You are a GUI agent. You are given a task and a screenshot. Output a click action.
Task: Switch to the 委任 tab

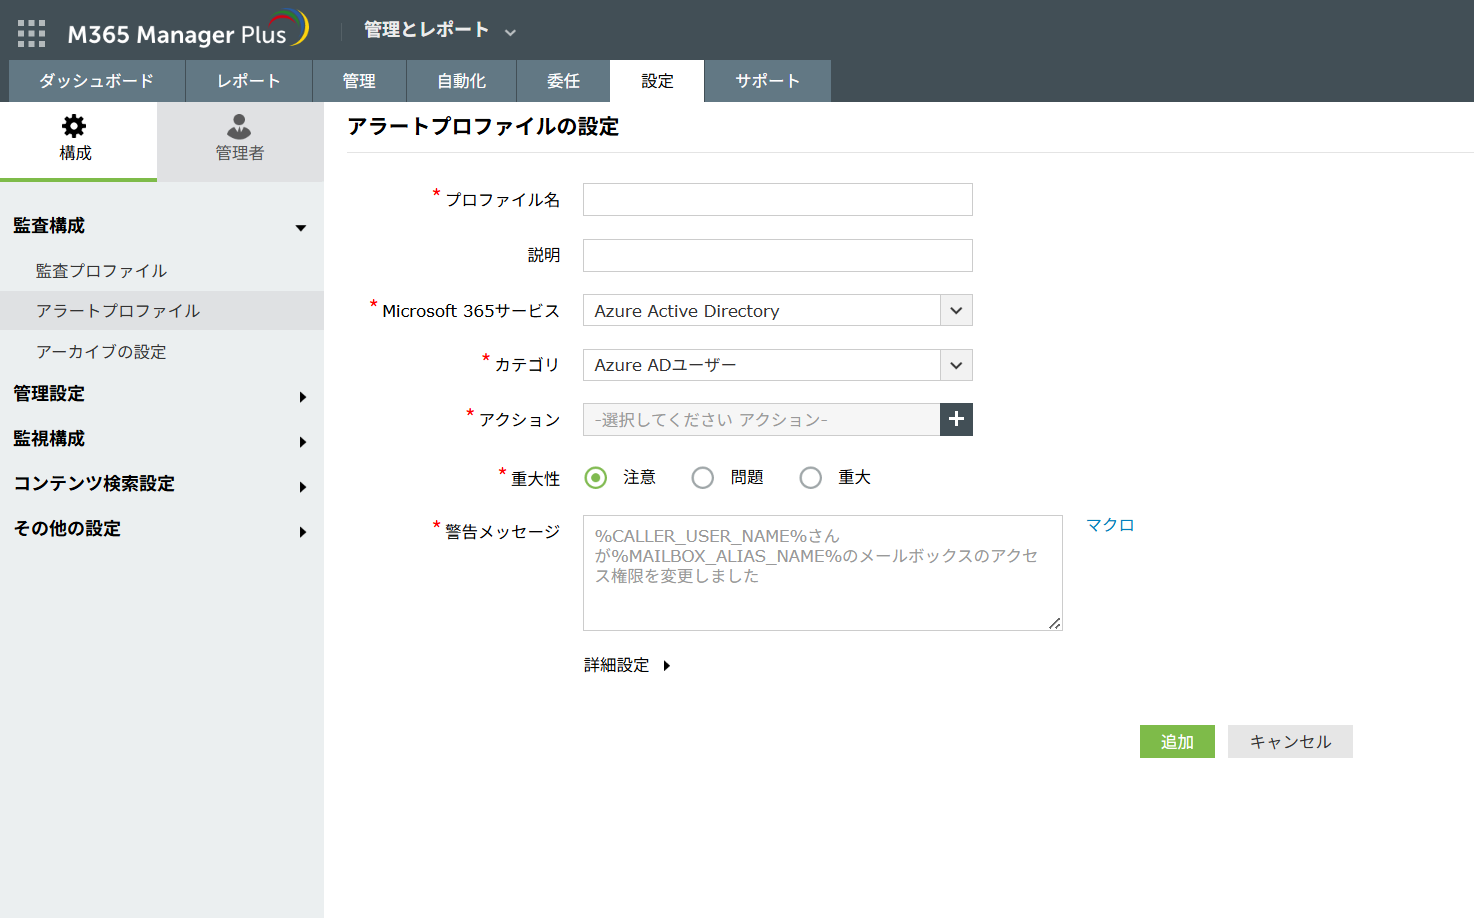[563, 81]
